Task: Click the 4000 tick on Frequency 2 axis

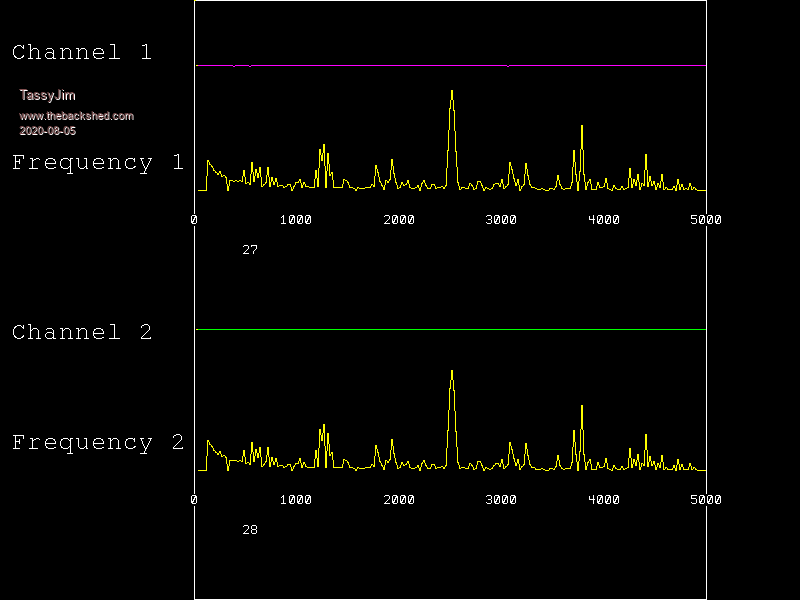Action: pos(603,500)
